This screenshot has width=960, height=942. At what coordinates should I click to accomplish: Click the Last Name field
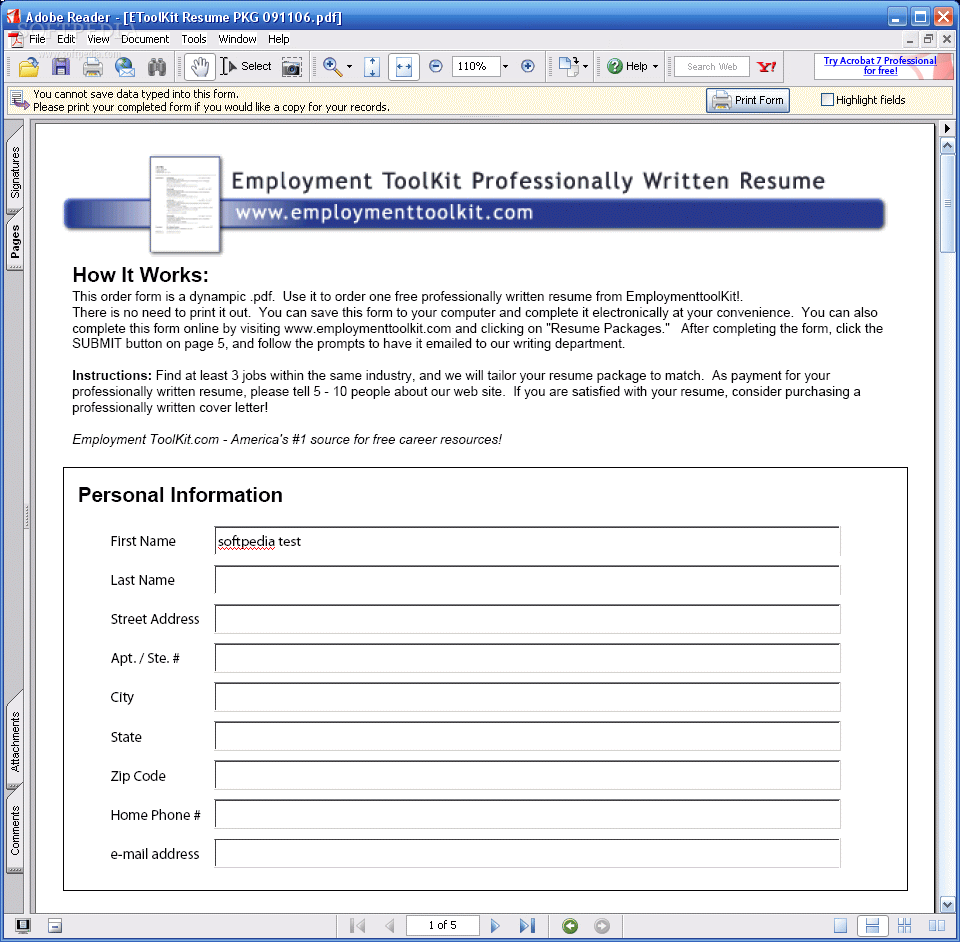527,580
